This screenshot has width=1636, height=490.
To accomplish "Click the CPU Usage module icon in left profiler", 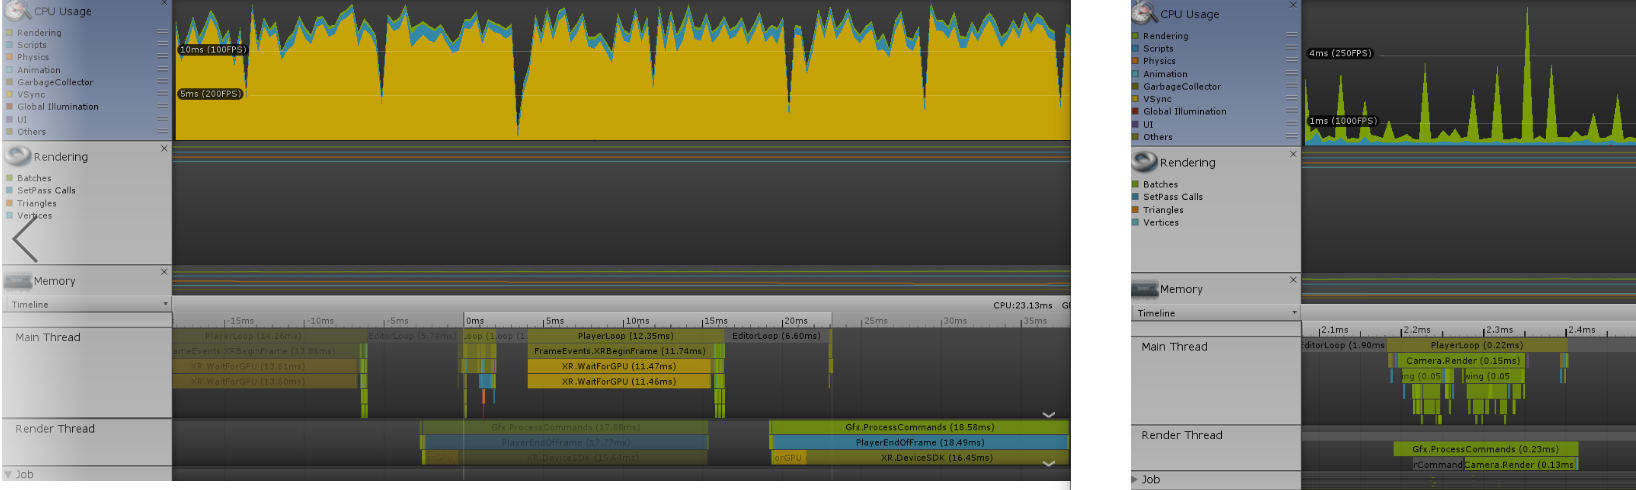I will click(x=18, y=11).
